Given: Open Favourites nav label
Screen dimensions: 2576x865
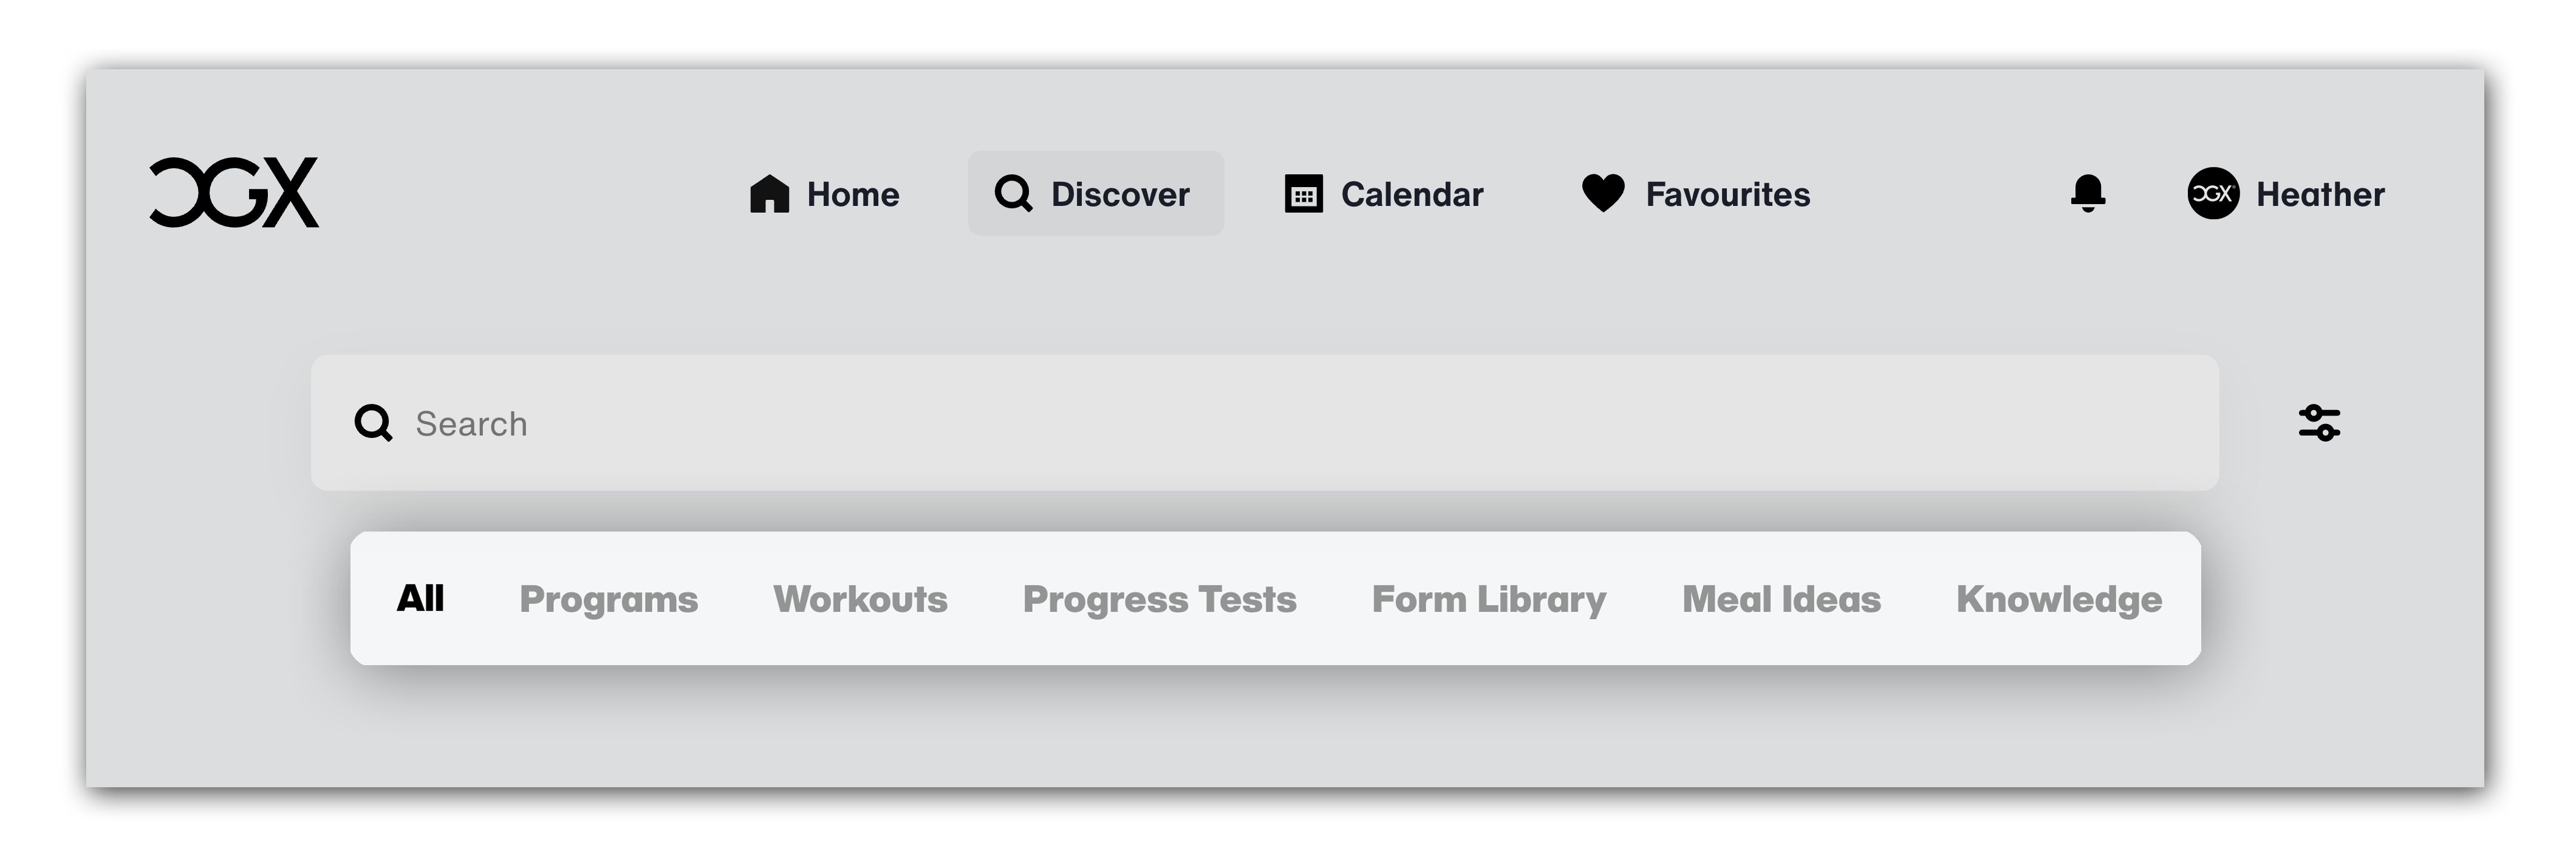Looking at the screenshot, I should [1728, 194].
